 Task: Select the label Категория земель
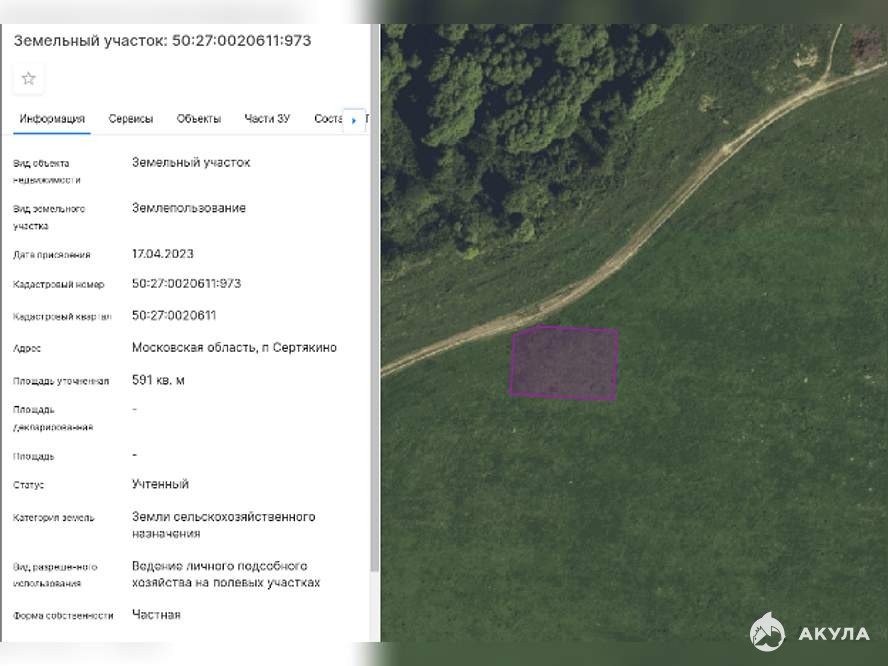tap(54, 518)
